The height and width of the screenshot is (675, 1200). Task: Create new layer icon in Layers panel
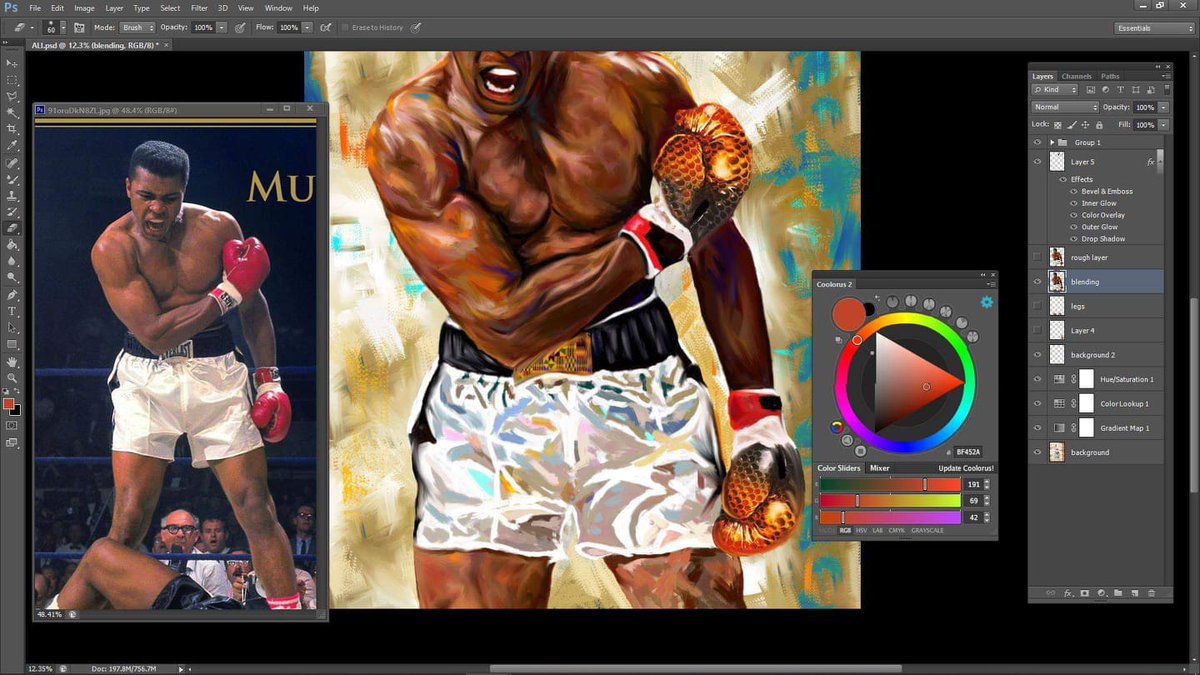1134,593
